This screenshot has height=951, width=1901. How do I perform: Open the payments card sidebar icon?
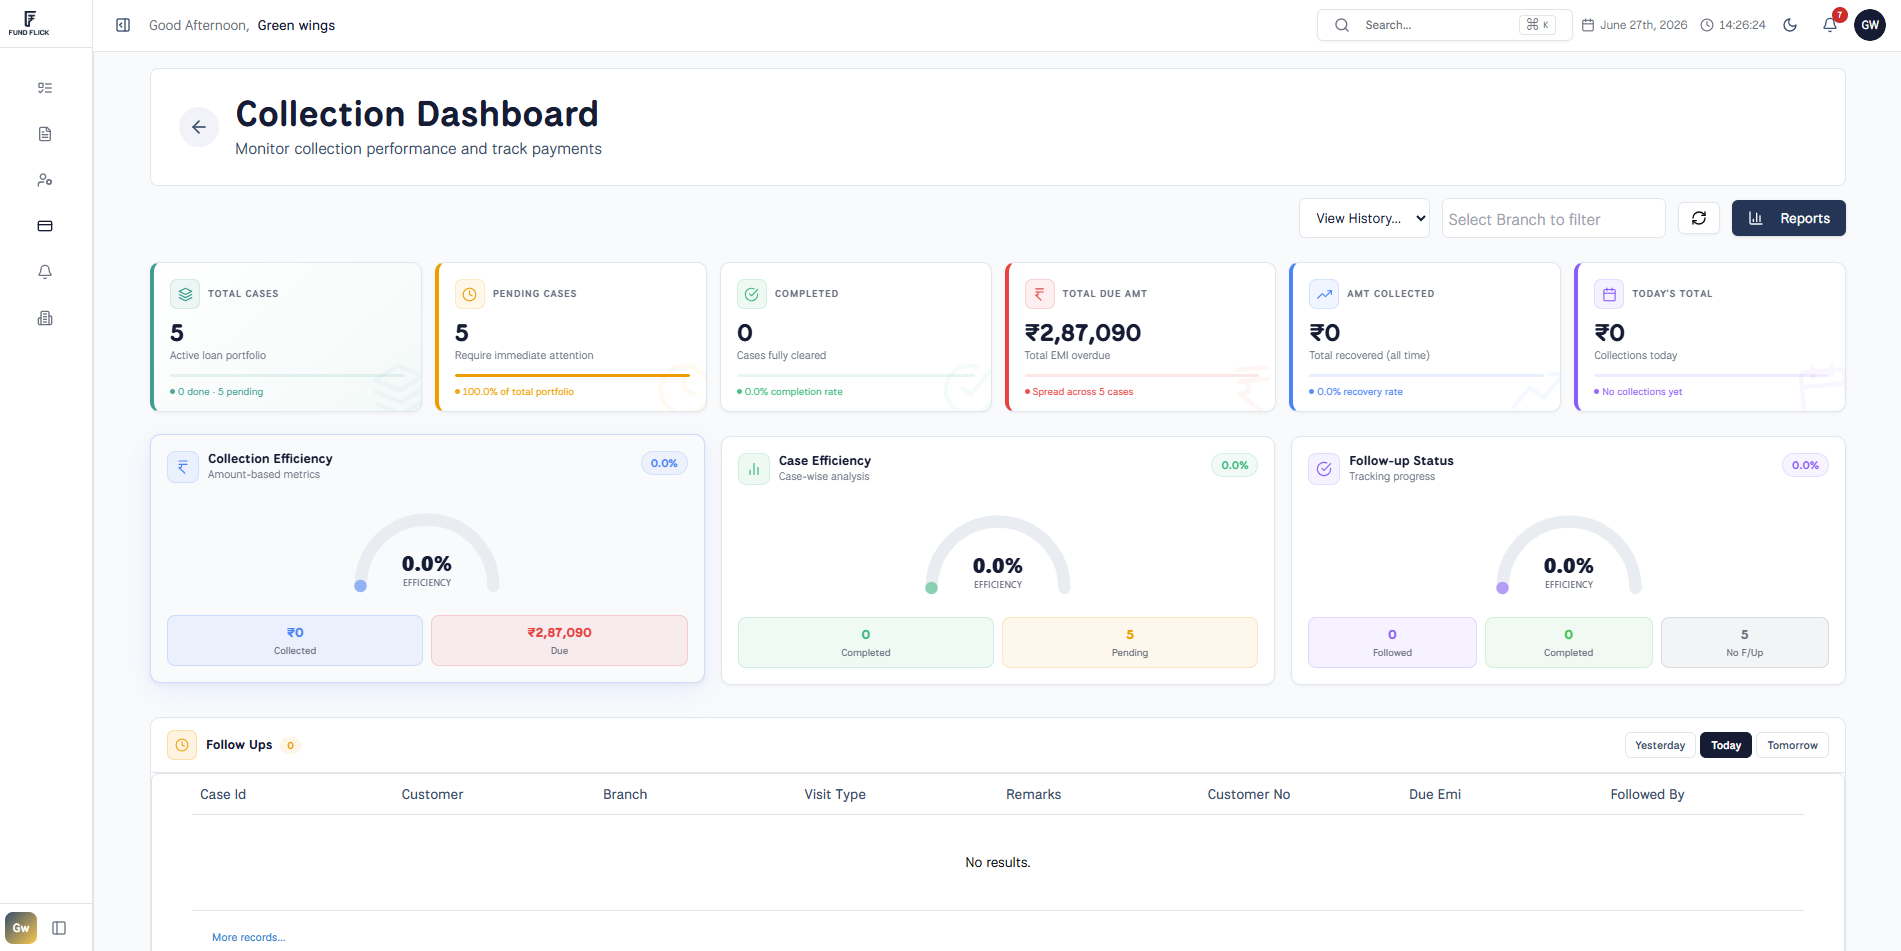tap(45, 226)
